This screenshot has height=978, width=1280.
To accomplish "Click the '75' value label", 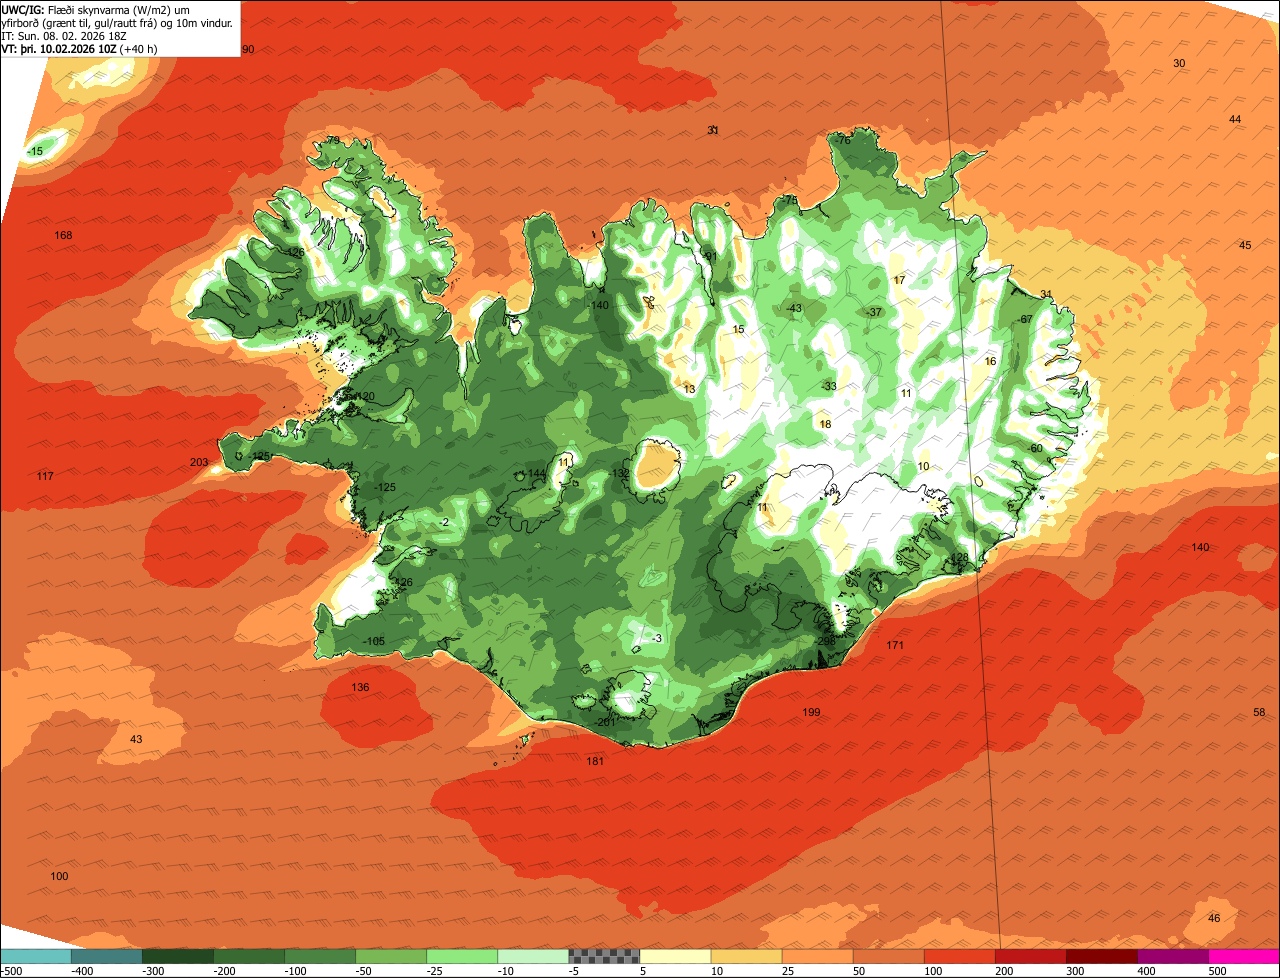I will pyautogui.click(x=791, y=200).
